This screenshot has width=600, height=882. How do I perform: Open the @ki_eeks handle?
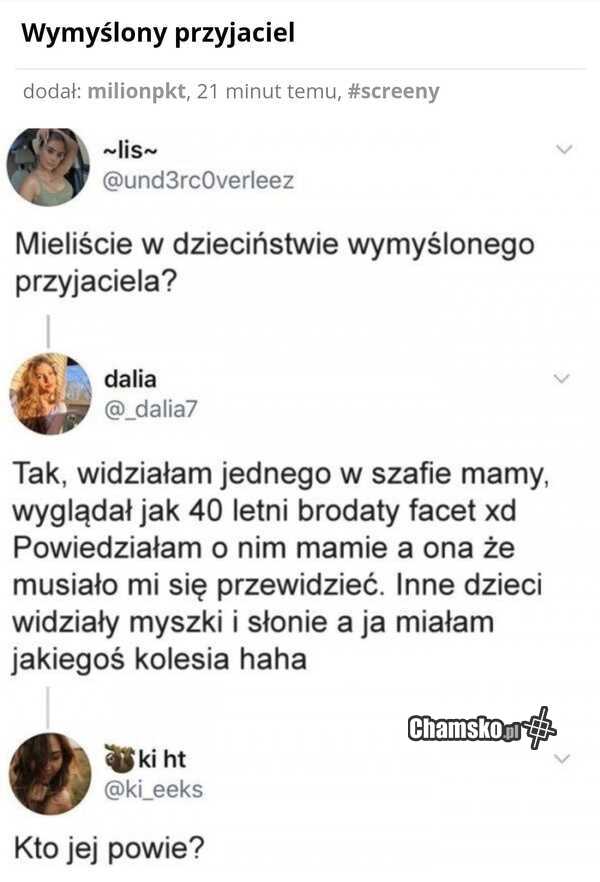click(154, 790)
